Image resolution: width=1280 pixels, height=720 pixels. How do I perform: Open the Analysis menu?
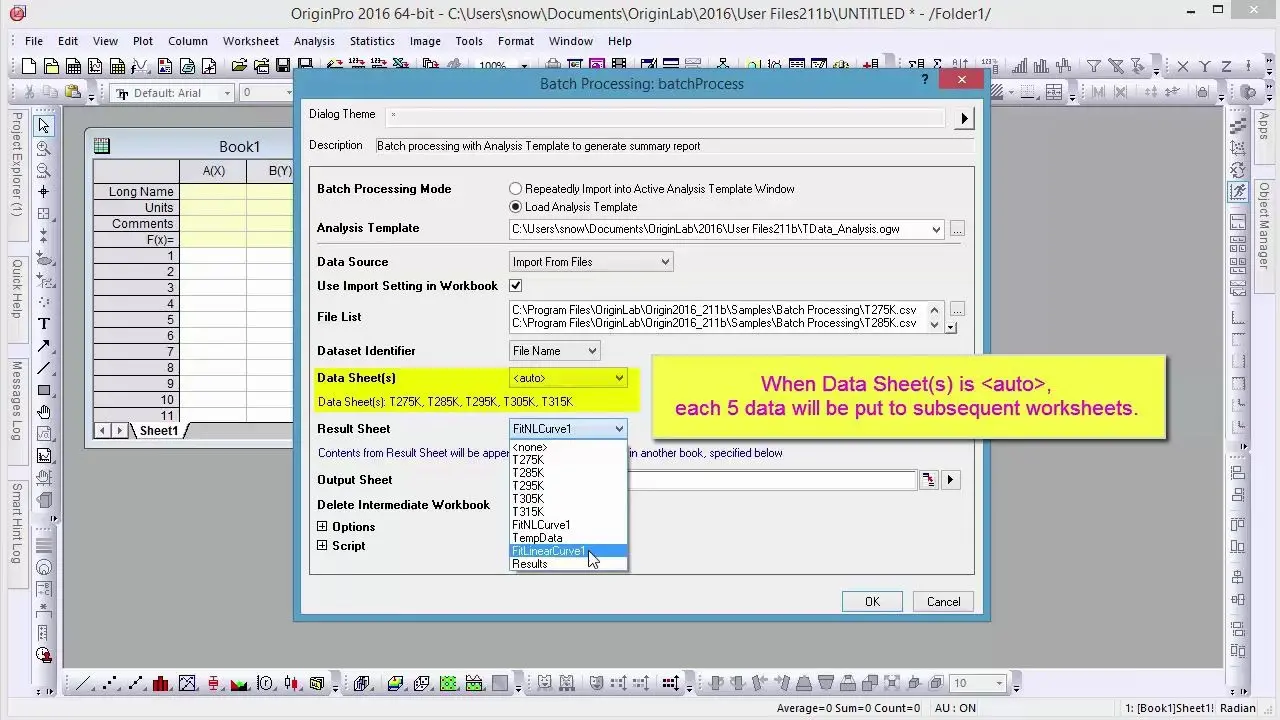click(x=314, y=41)
